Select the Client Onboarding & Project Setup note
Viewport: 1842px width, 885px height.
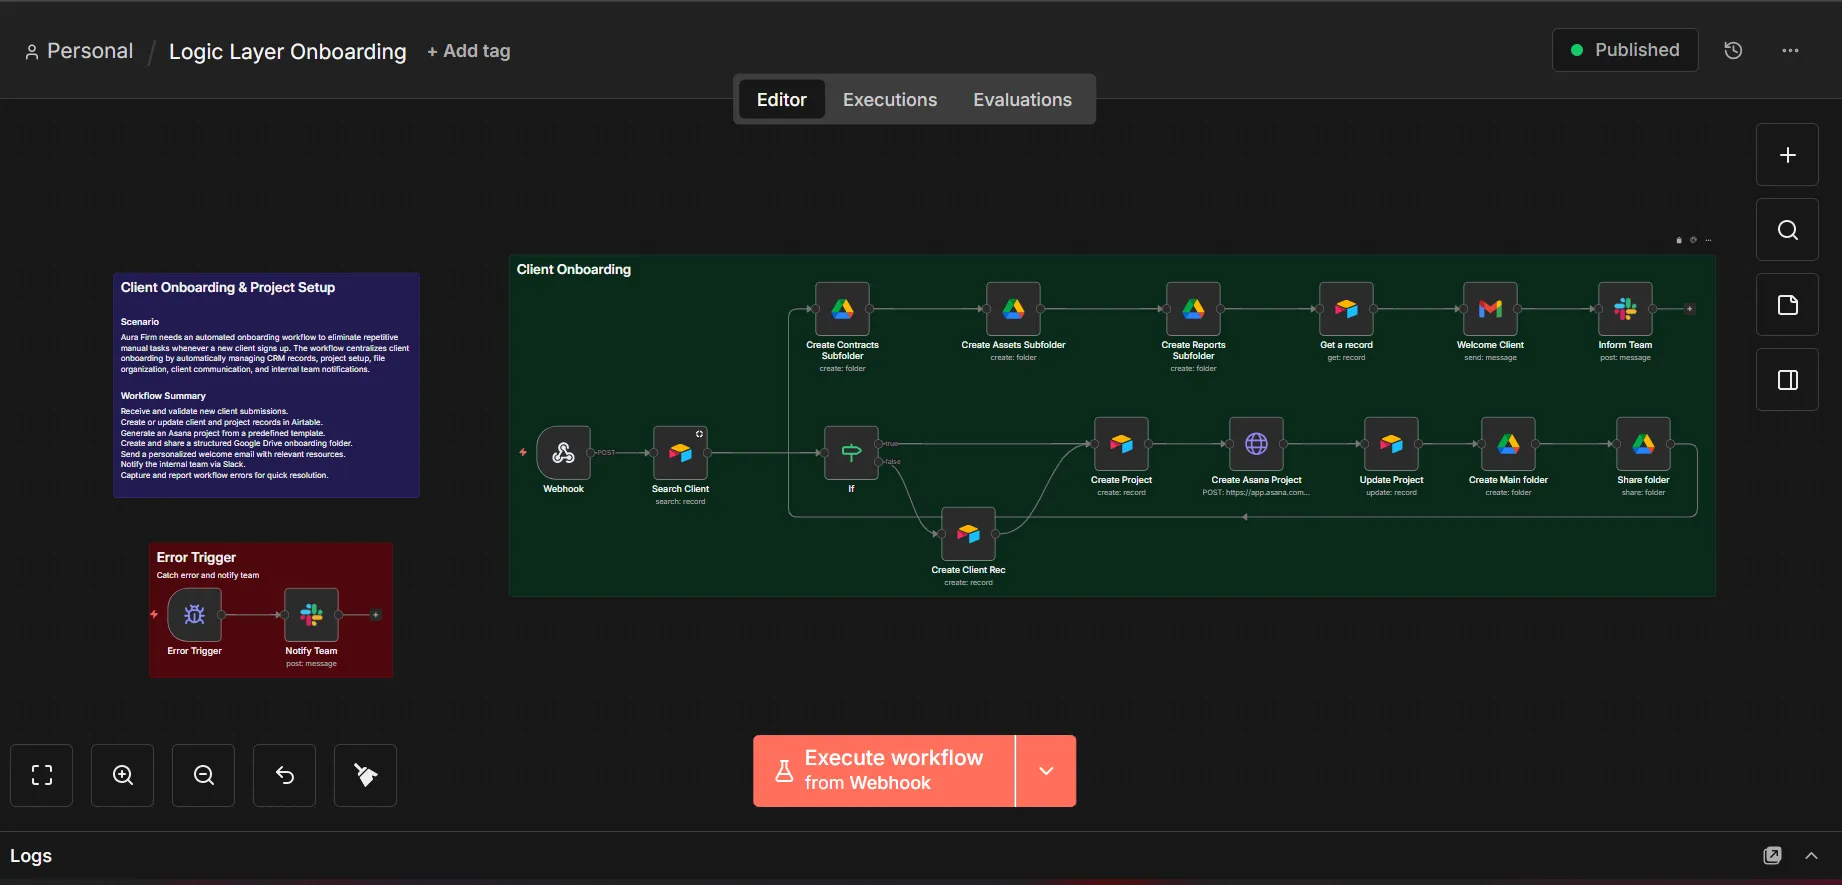pyautogui.click(x=266, y=386)
